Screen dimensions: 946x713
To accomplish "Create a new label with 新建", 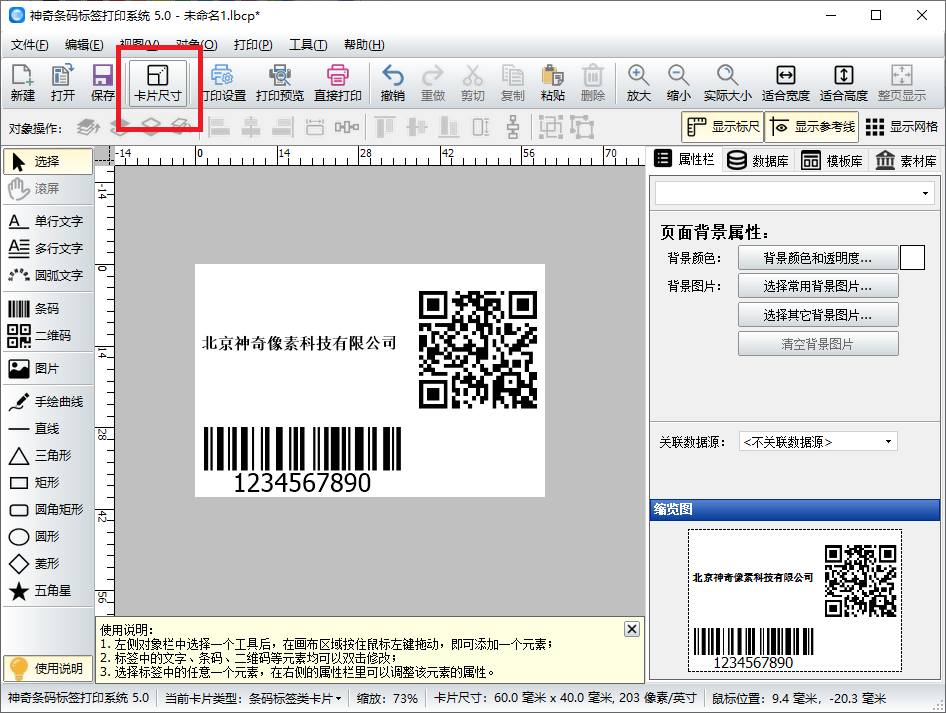I will pos(23,83).
